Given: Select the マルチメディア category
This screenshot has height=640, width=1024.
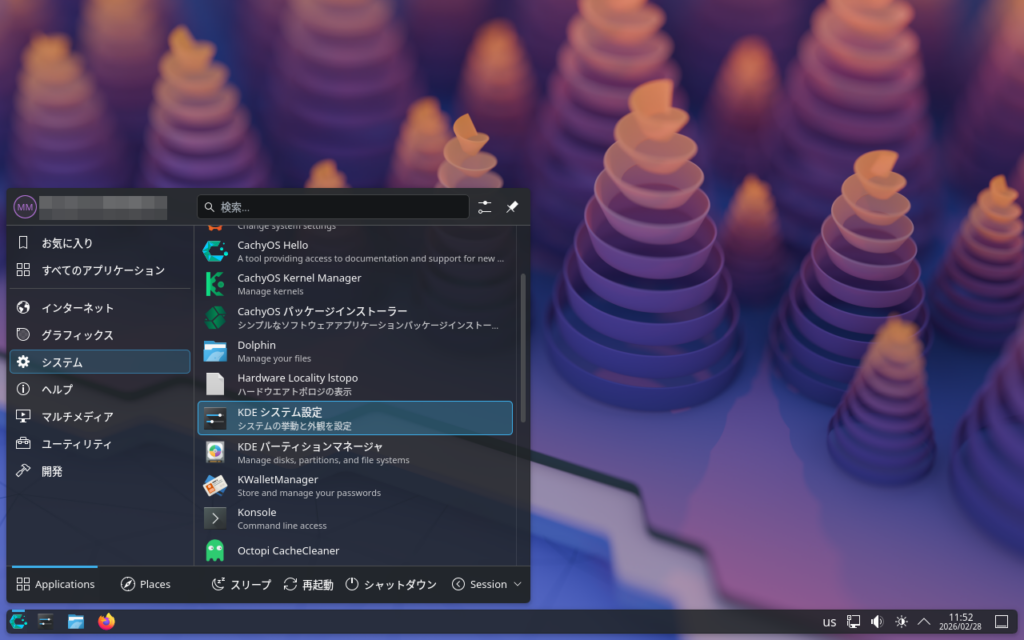Looking at the screenshot, I should pyautogui.click(x=99, y=416).
